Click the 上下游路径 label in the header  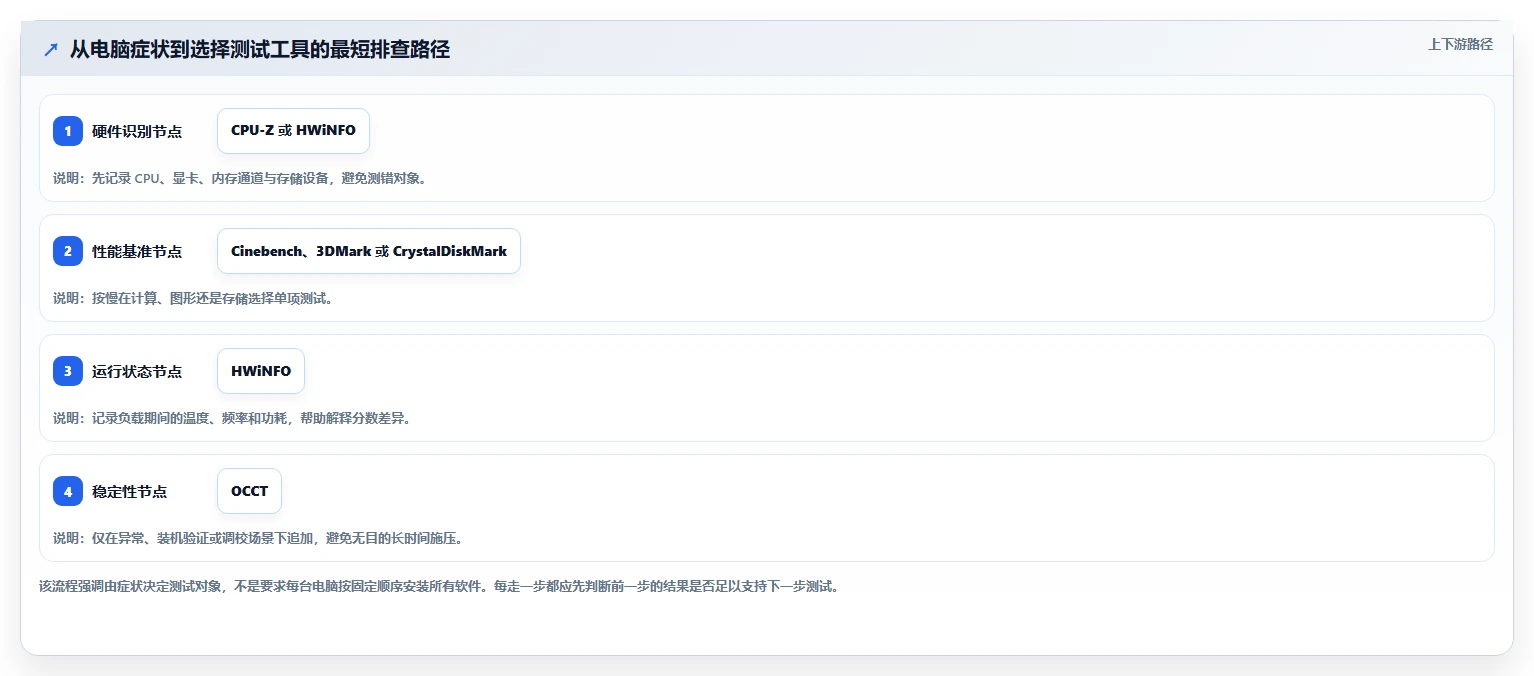point(1460,44)
